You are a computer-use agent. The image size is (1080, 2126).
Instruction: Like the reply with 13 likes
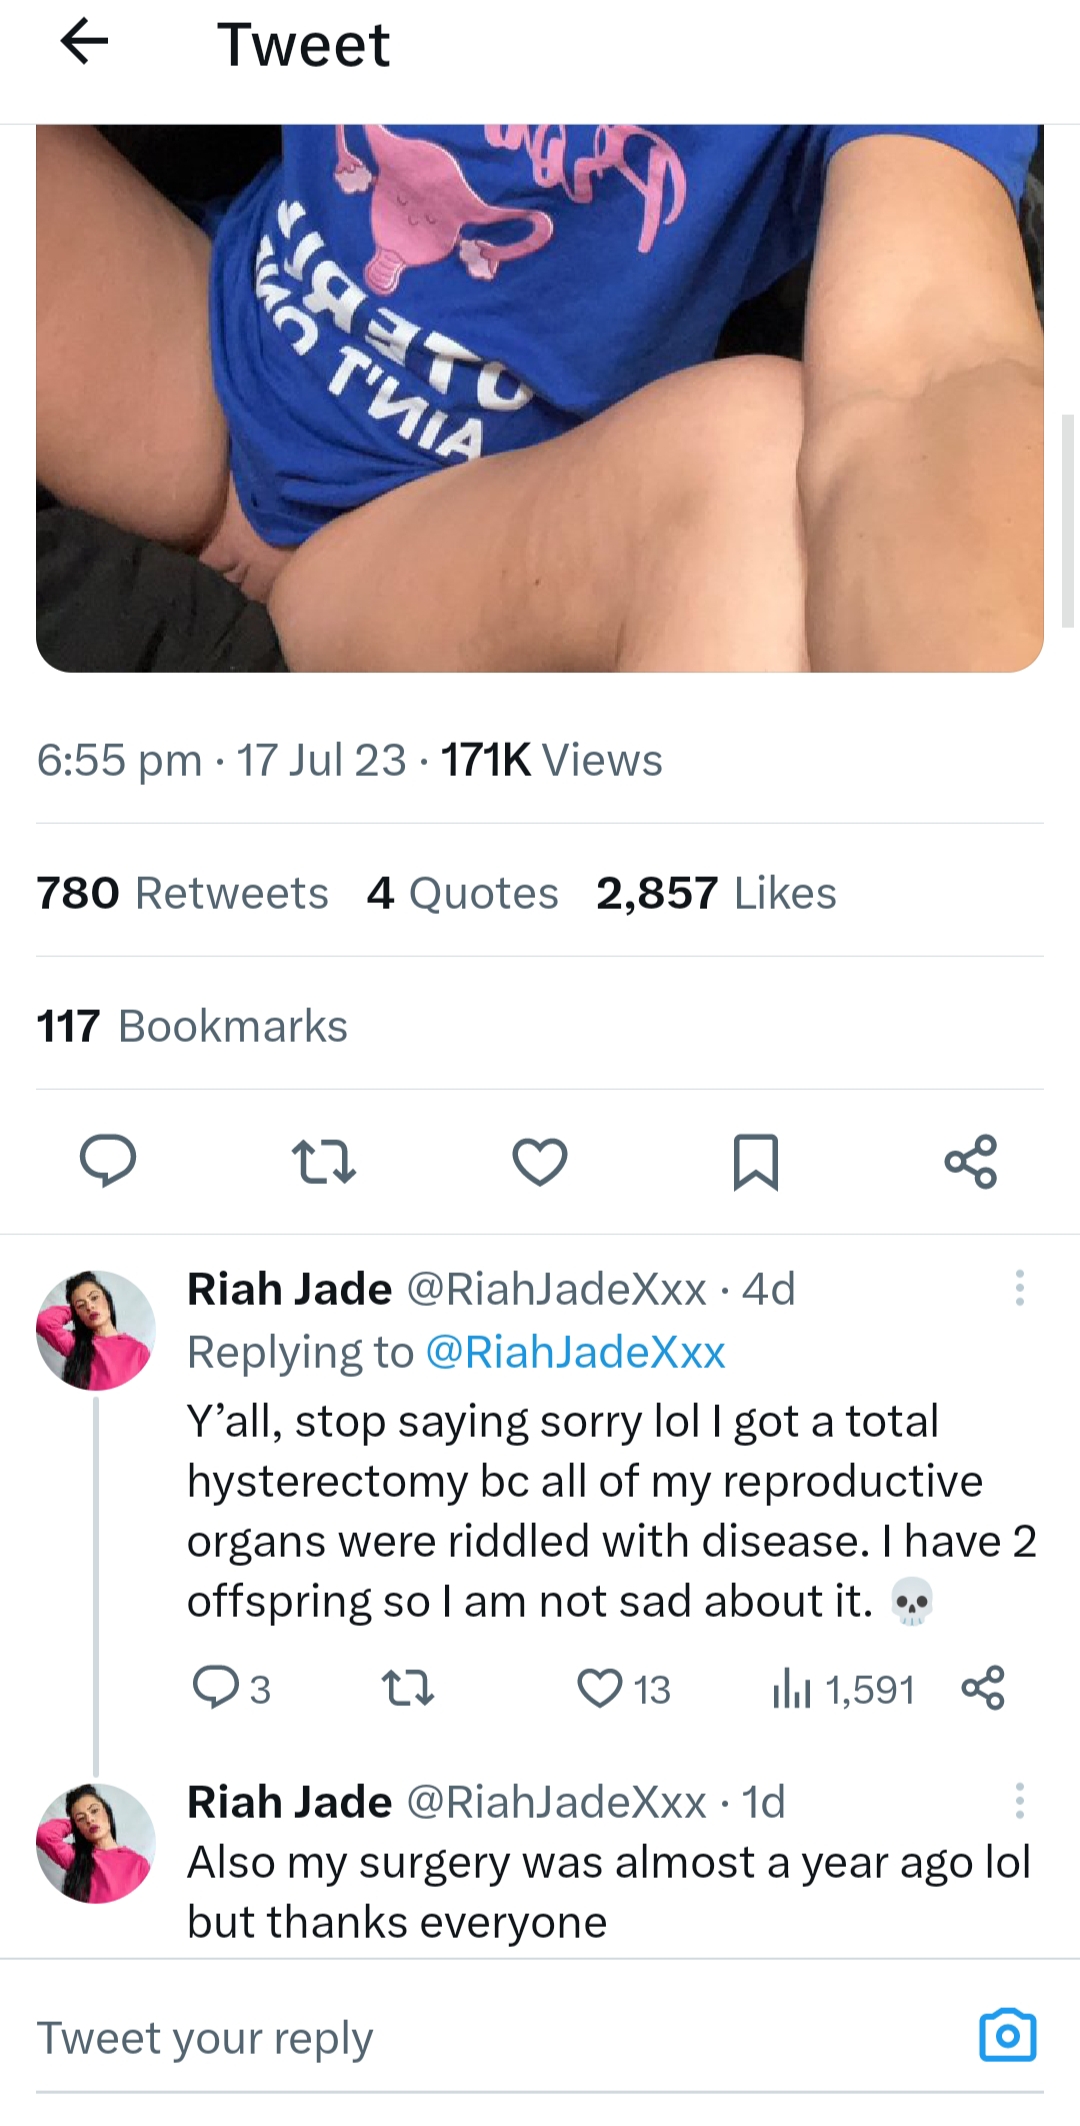tap(624, 1689)
